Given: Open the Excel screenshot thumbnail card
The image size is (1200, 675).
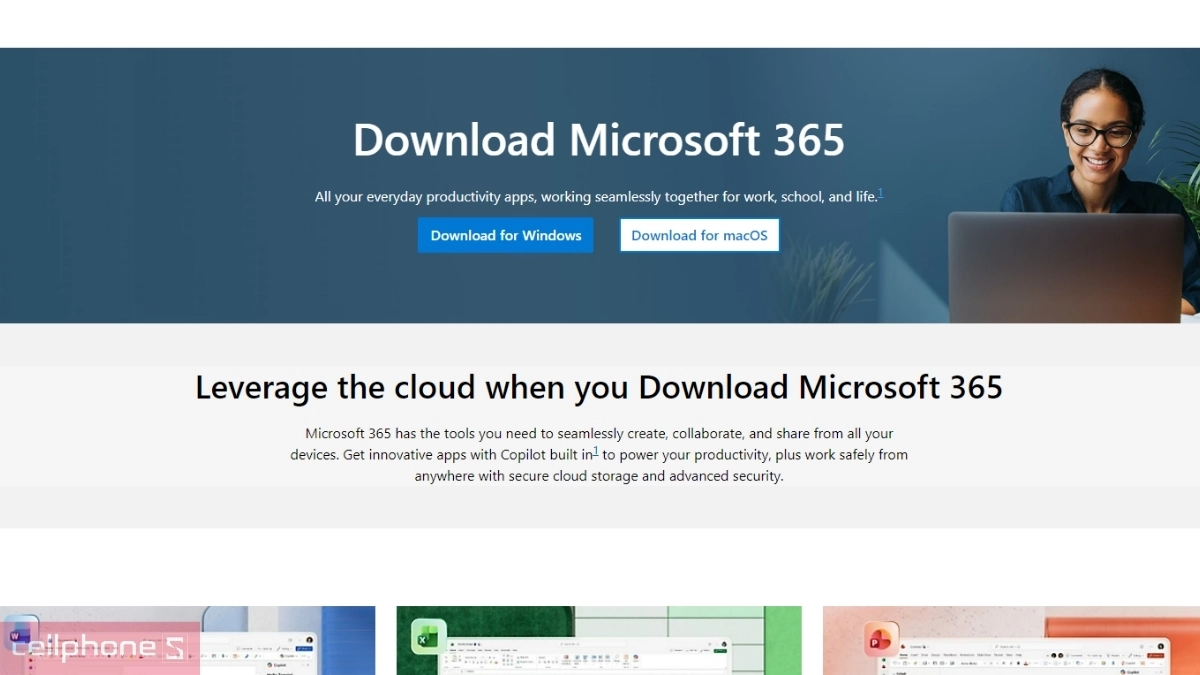Looking at the screenshot, I should tap(599, 640).
